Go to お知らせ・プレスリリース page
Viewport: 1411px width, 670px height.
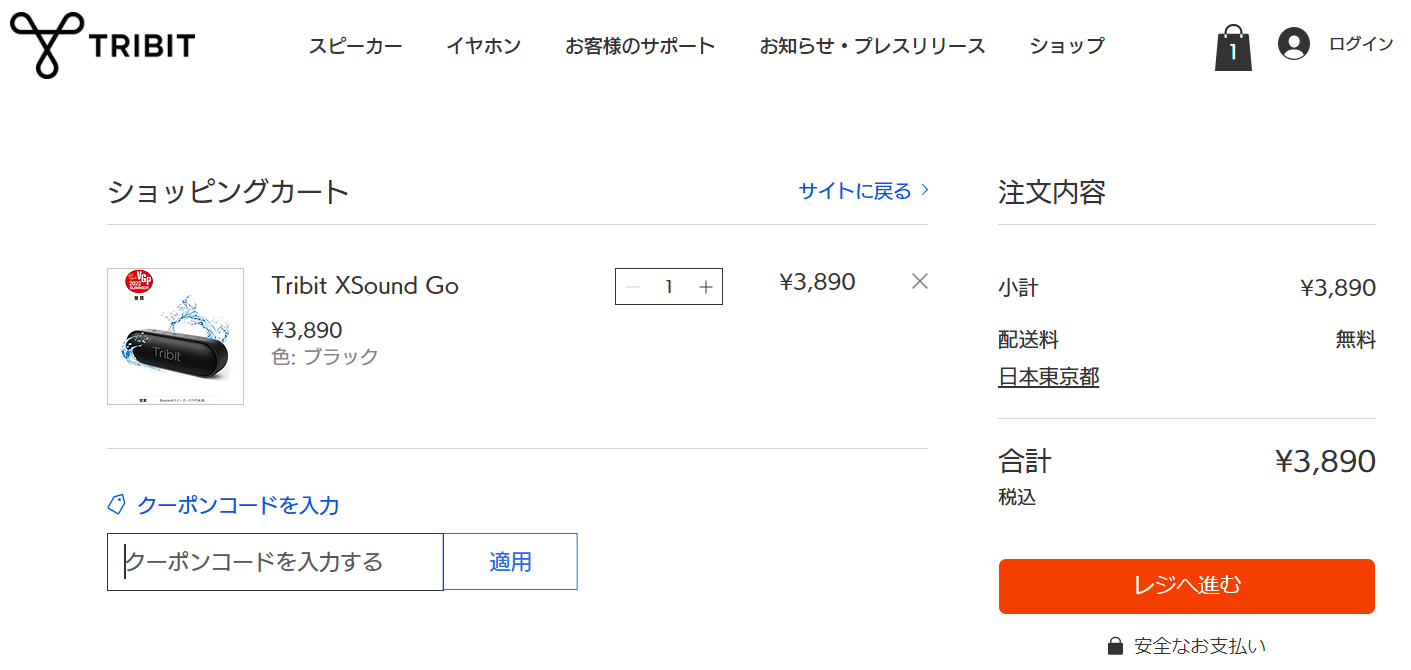pyautogui.click(x=872, y=46)
